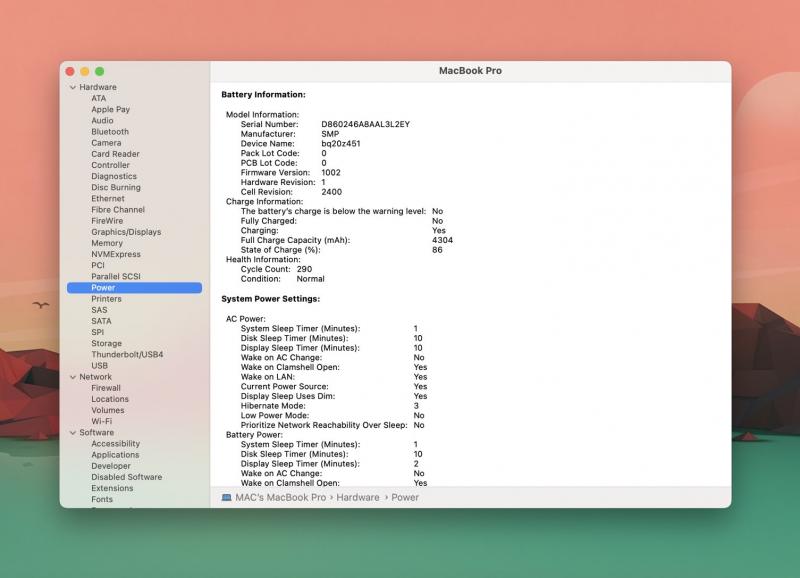Select Controller in the sidebar

click(111, 165)
